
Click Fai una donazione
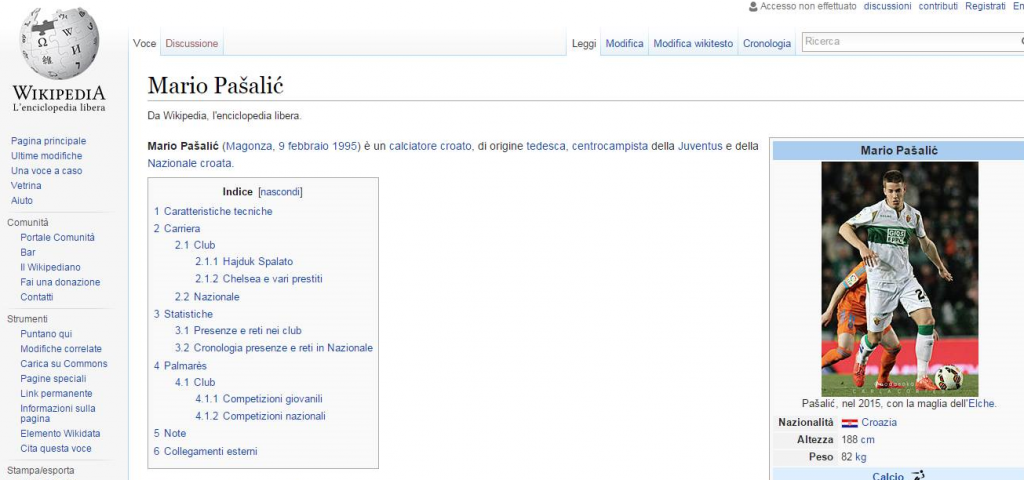[60, 283]
